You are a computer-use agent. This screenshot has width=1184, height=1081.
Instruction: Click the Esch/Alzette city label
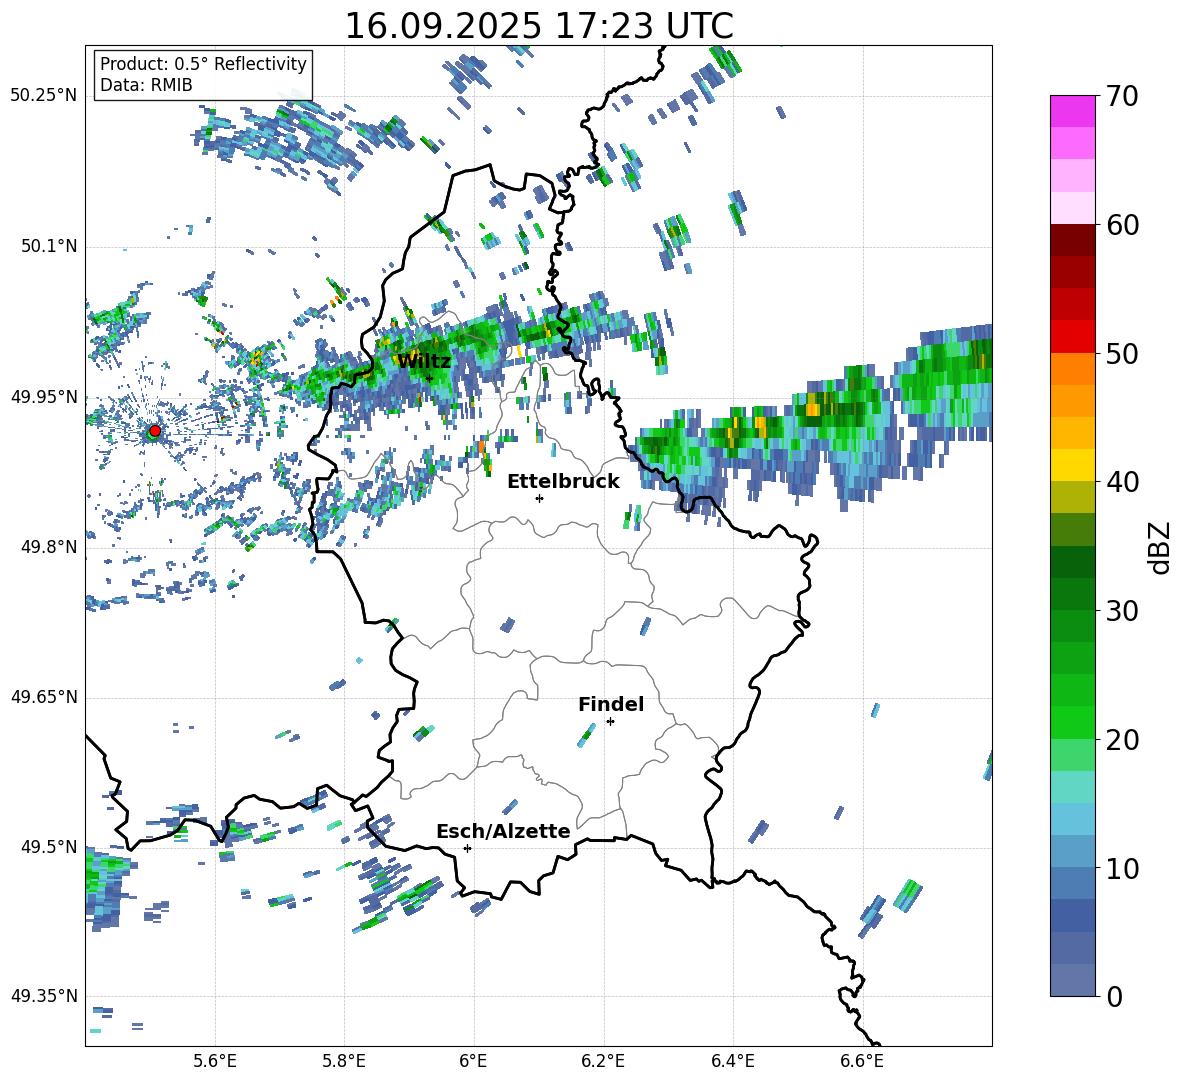(x=503, y=831)
